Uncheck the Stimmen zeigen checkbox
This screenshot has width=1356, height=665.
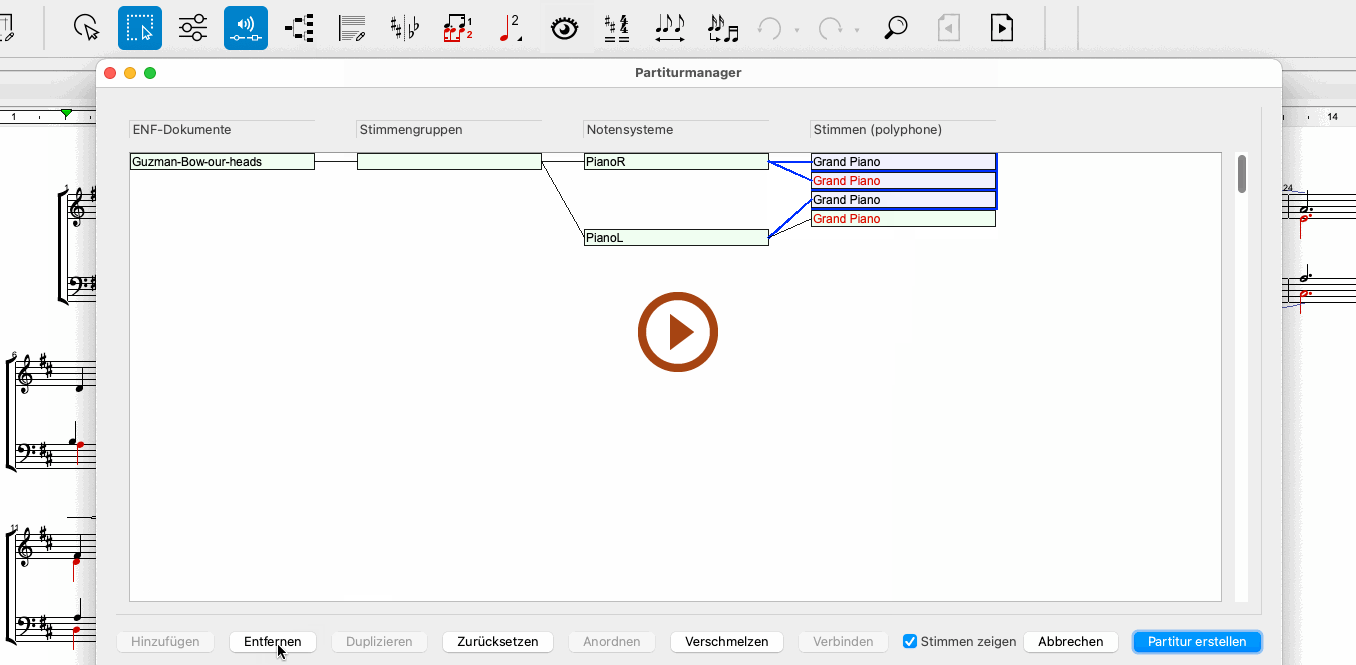point(910,641)
